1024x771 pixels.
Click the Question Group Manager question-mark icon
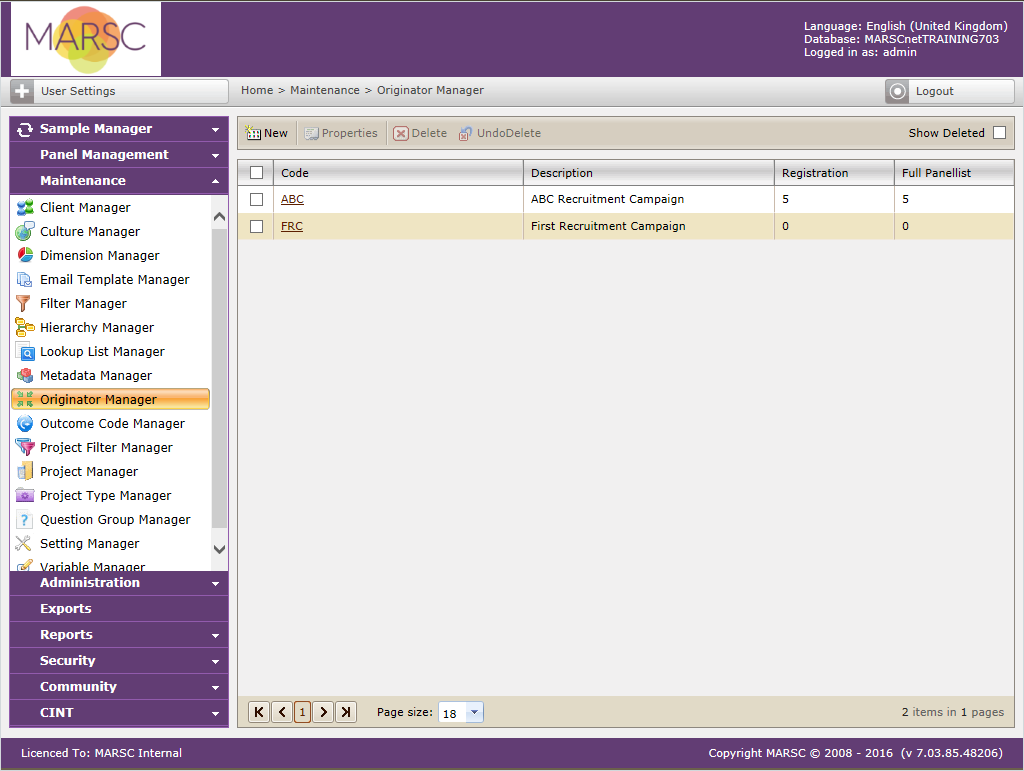[x=25, y=520]
